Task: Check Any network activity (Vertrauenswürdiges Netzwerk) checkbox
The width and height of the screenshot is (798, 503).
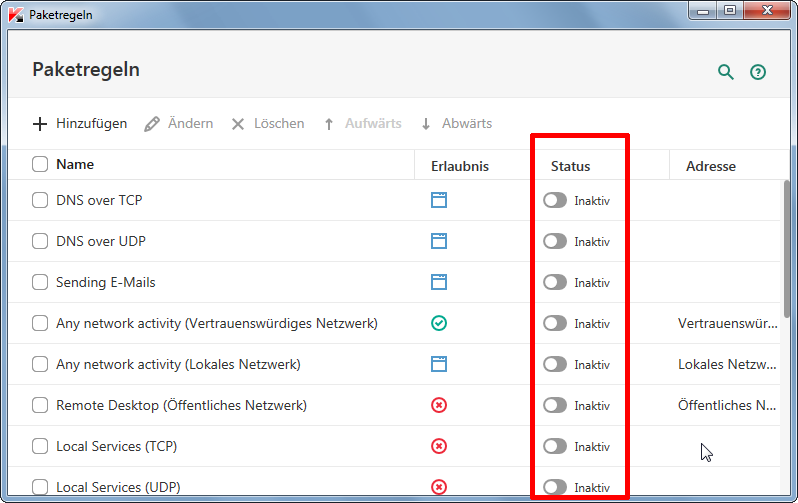Action: (x=40, y=323)
